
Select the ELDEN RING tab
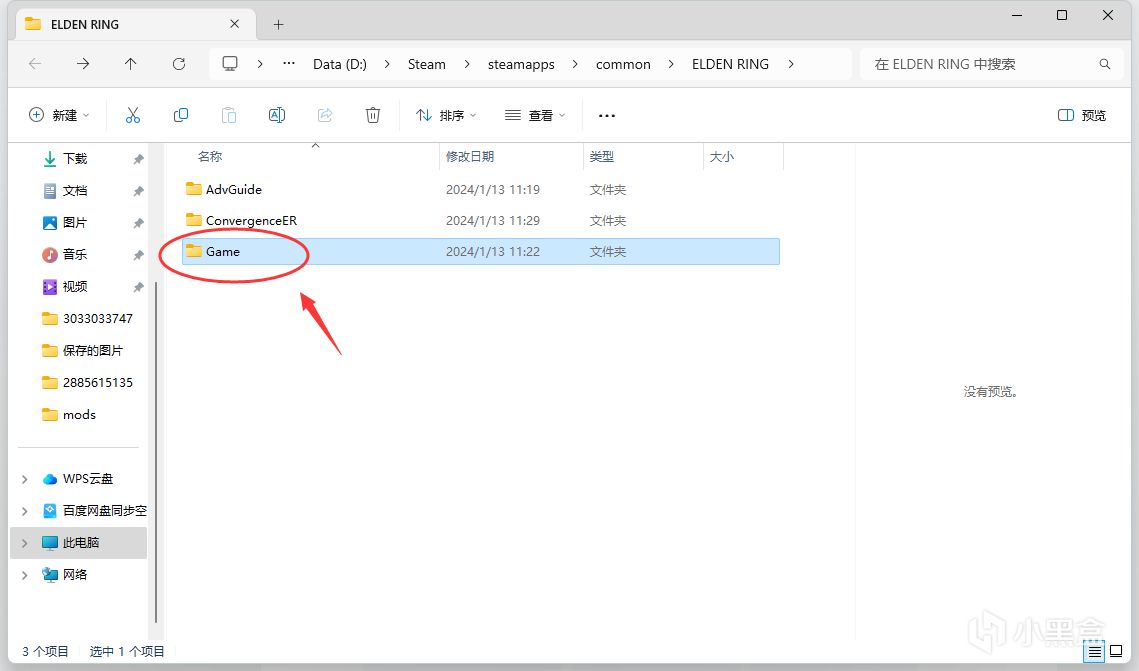[137, 24]
